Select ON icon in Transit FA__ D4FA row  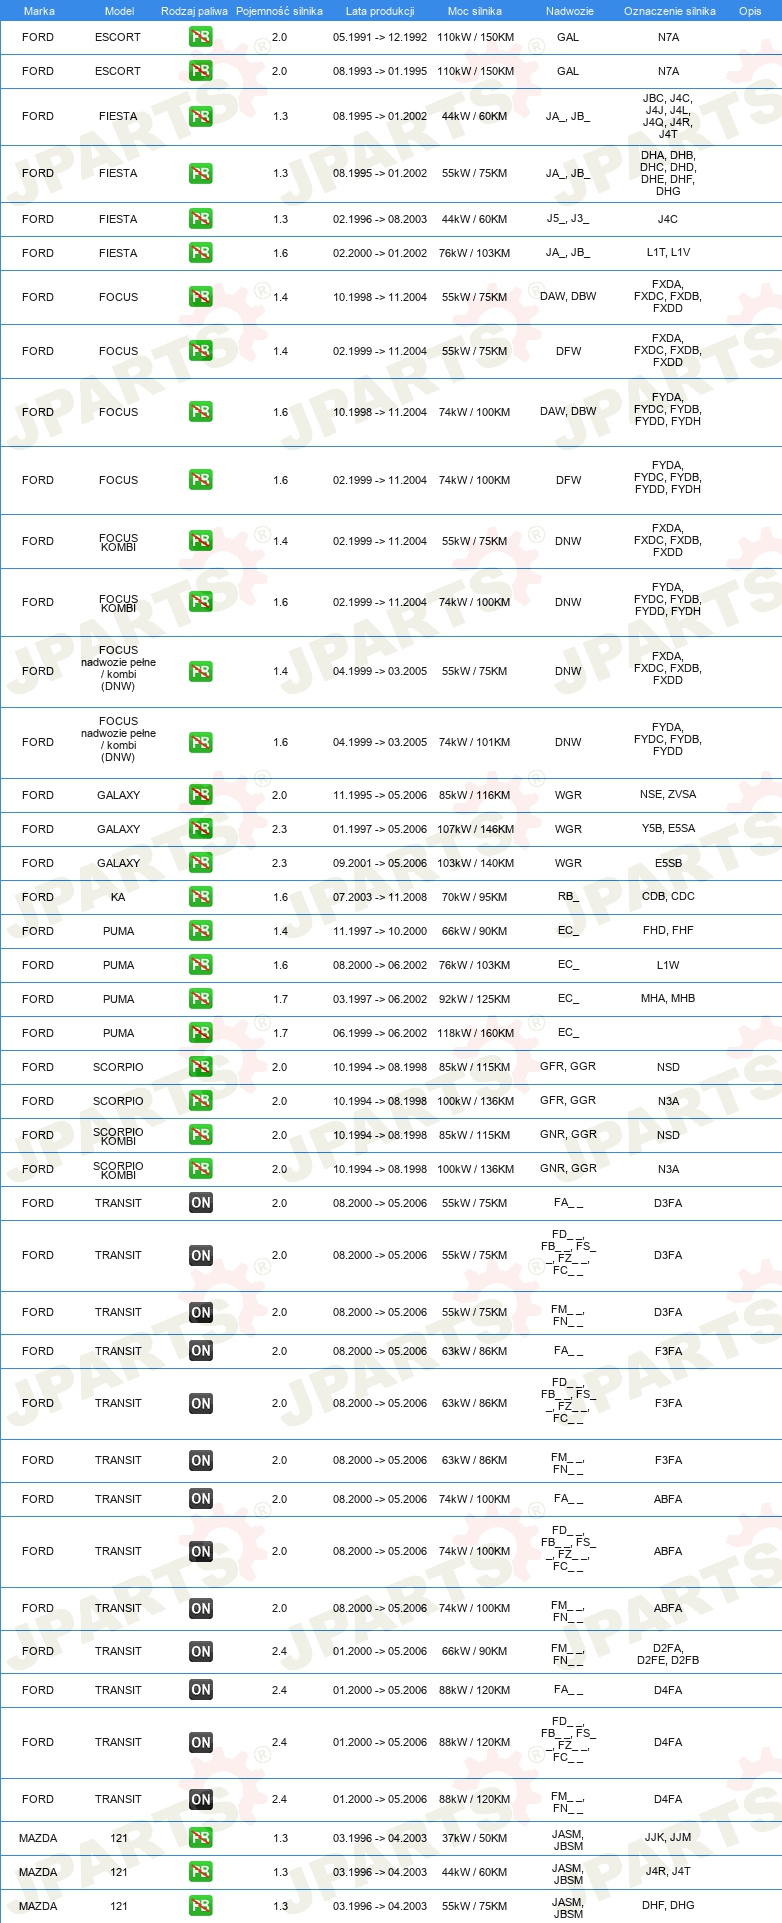click(x=201, y=1690)
